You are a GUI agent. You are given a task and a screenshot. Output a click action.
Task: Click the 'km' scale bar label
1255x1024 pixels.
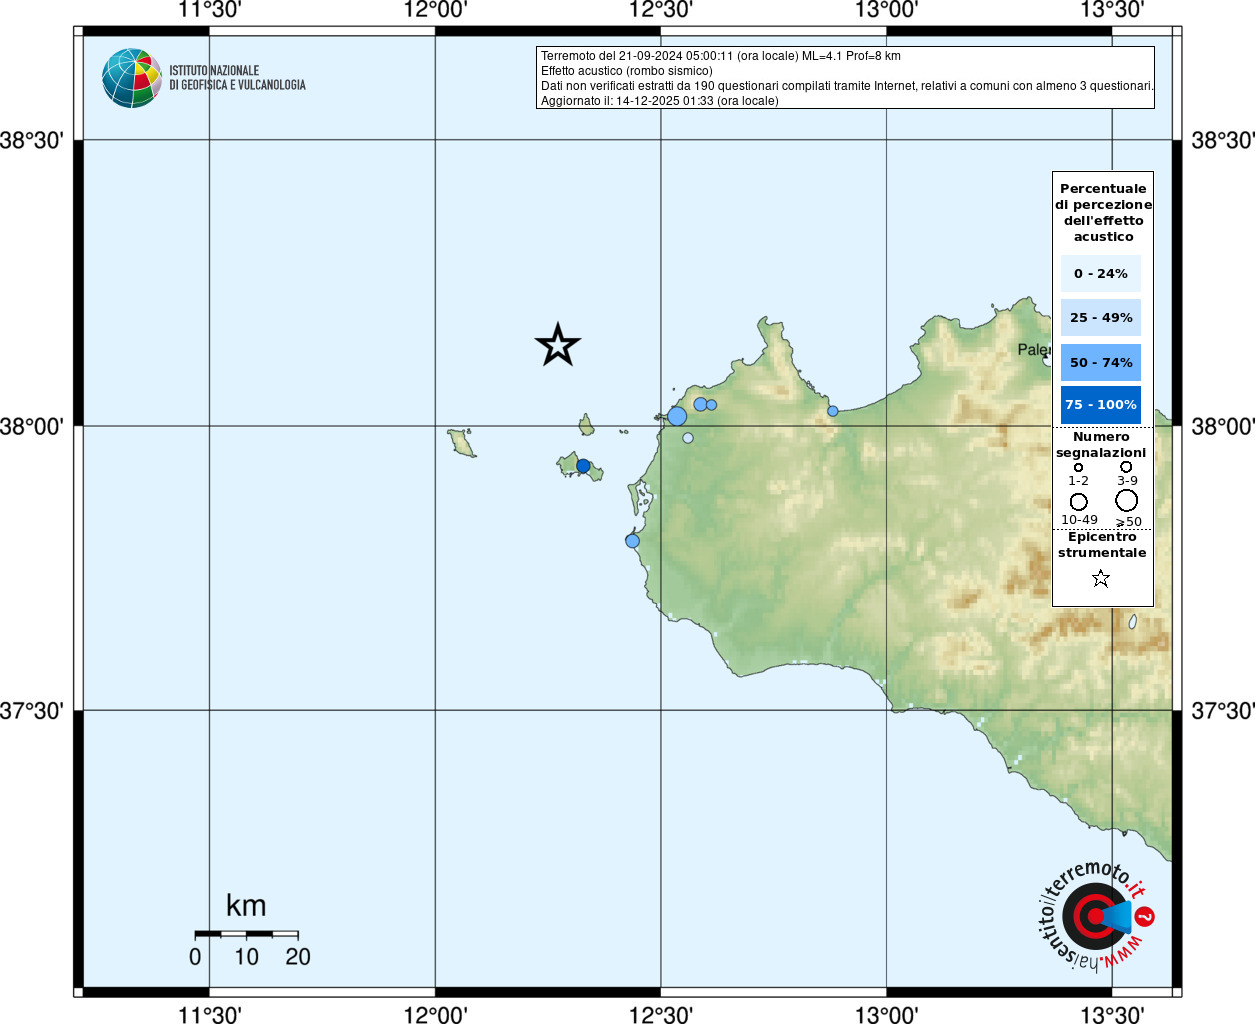[x=246, y=906]
